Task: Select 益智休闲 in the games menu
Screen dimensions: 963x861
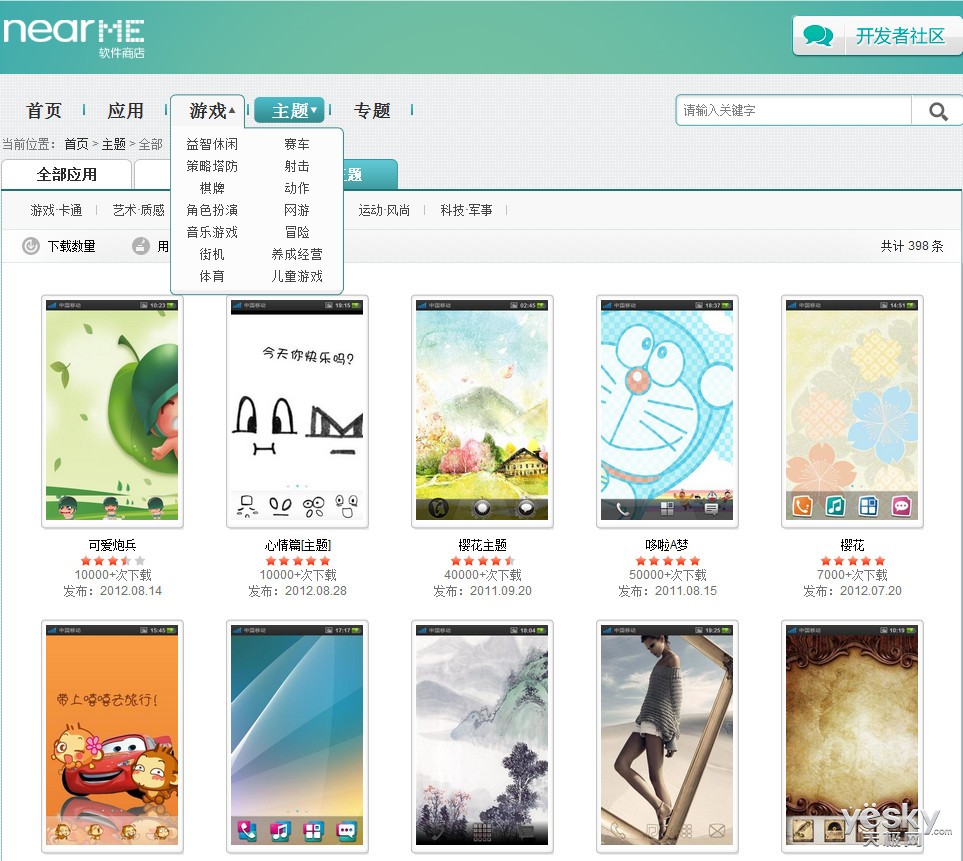Action: [x=212, y=144]
